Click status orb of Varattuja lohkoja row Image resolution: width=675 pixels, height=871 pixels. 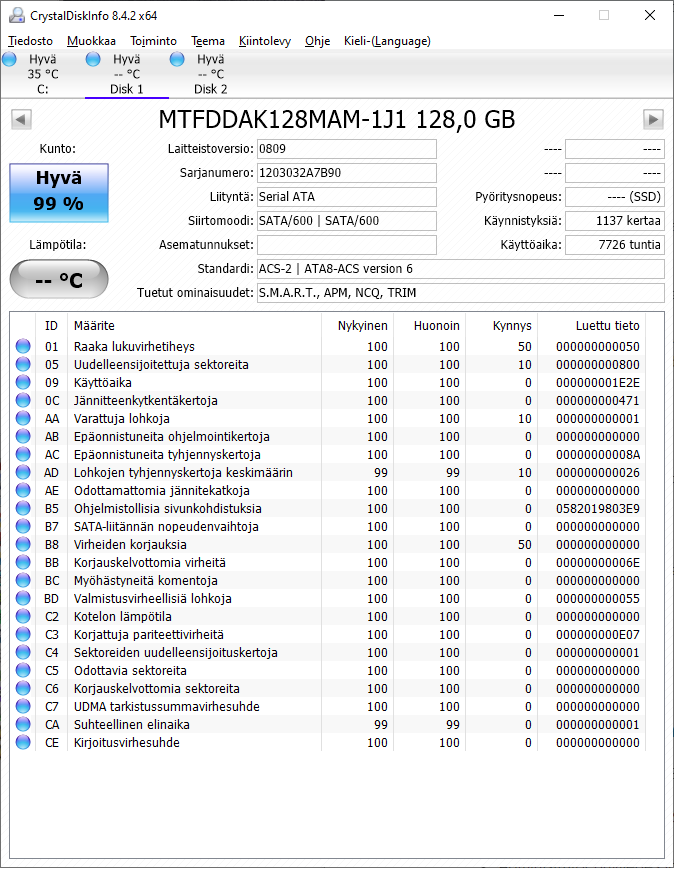[x=23, y=418]
